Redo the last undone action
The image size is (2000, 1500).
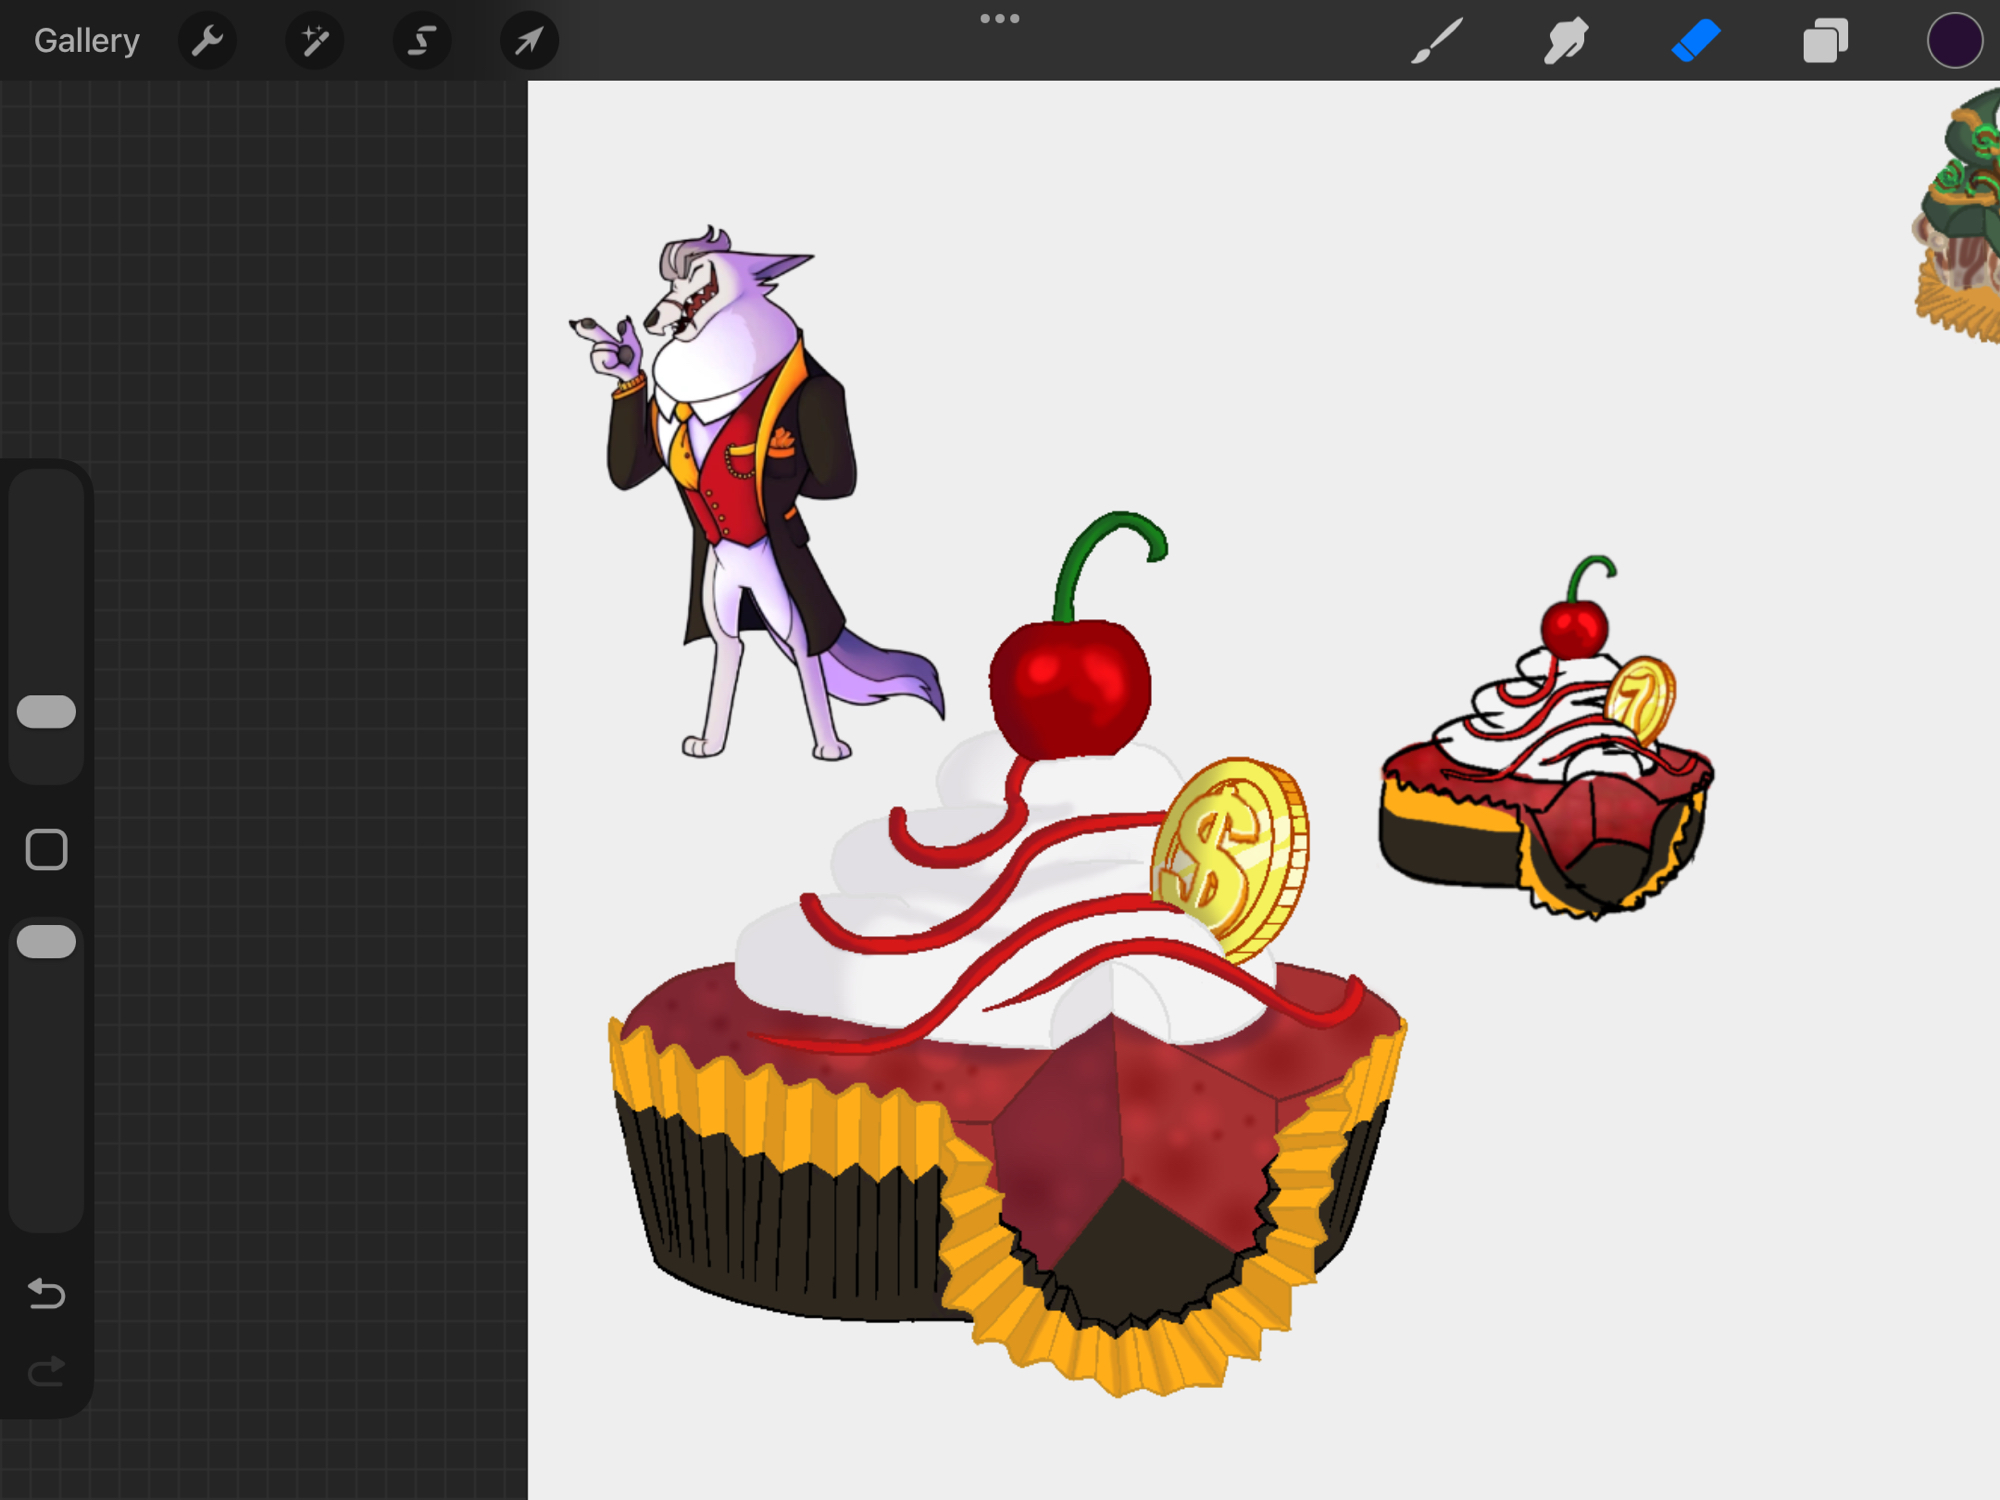tap(47, 1371)
